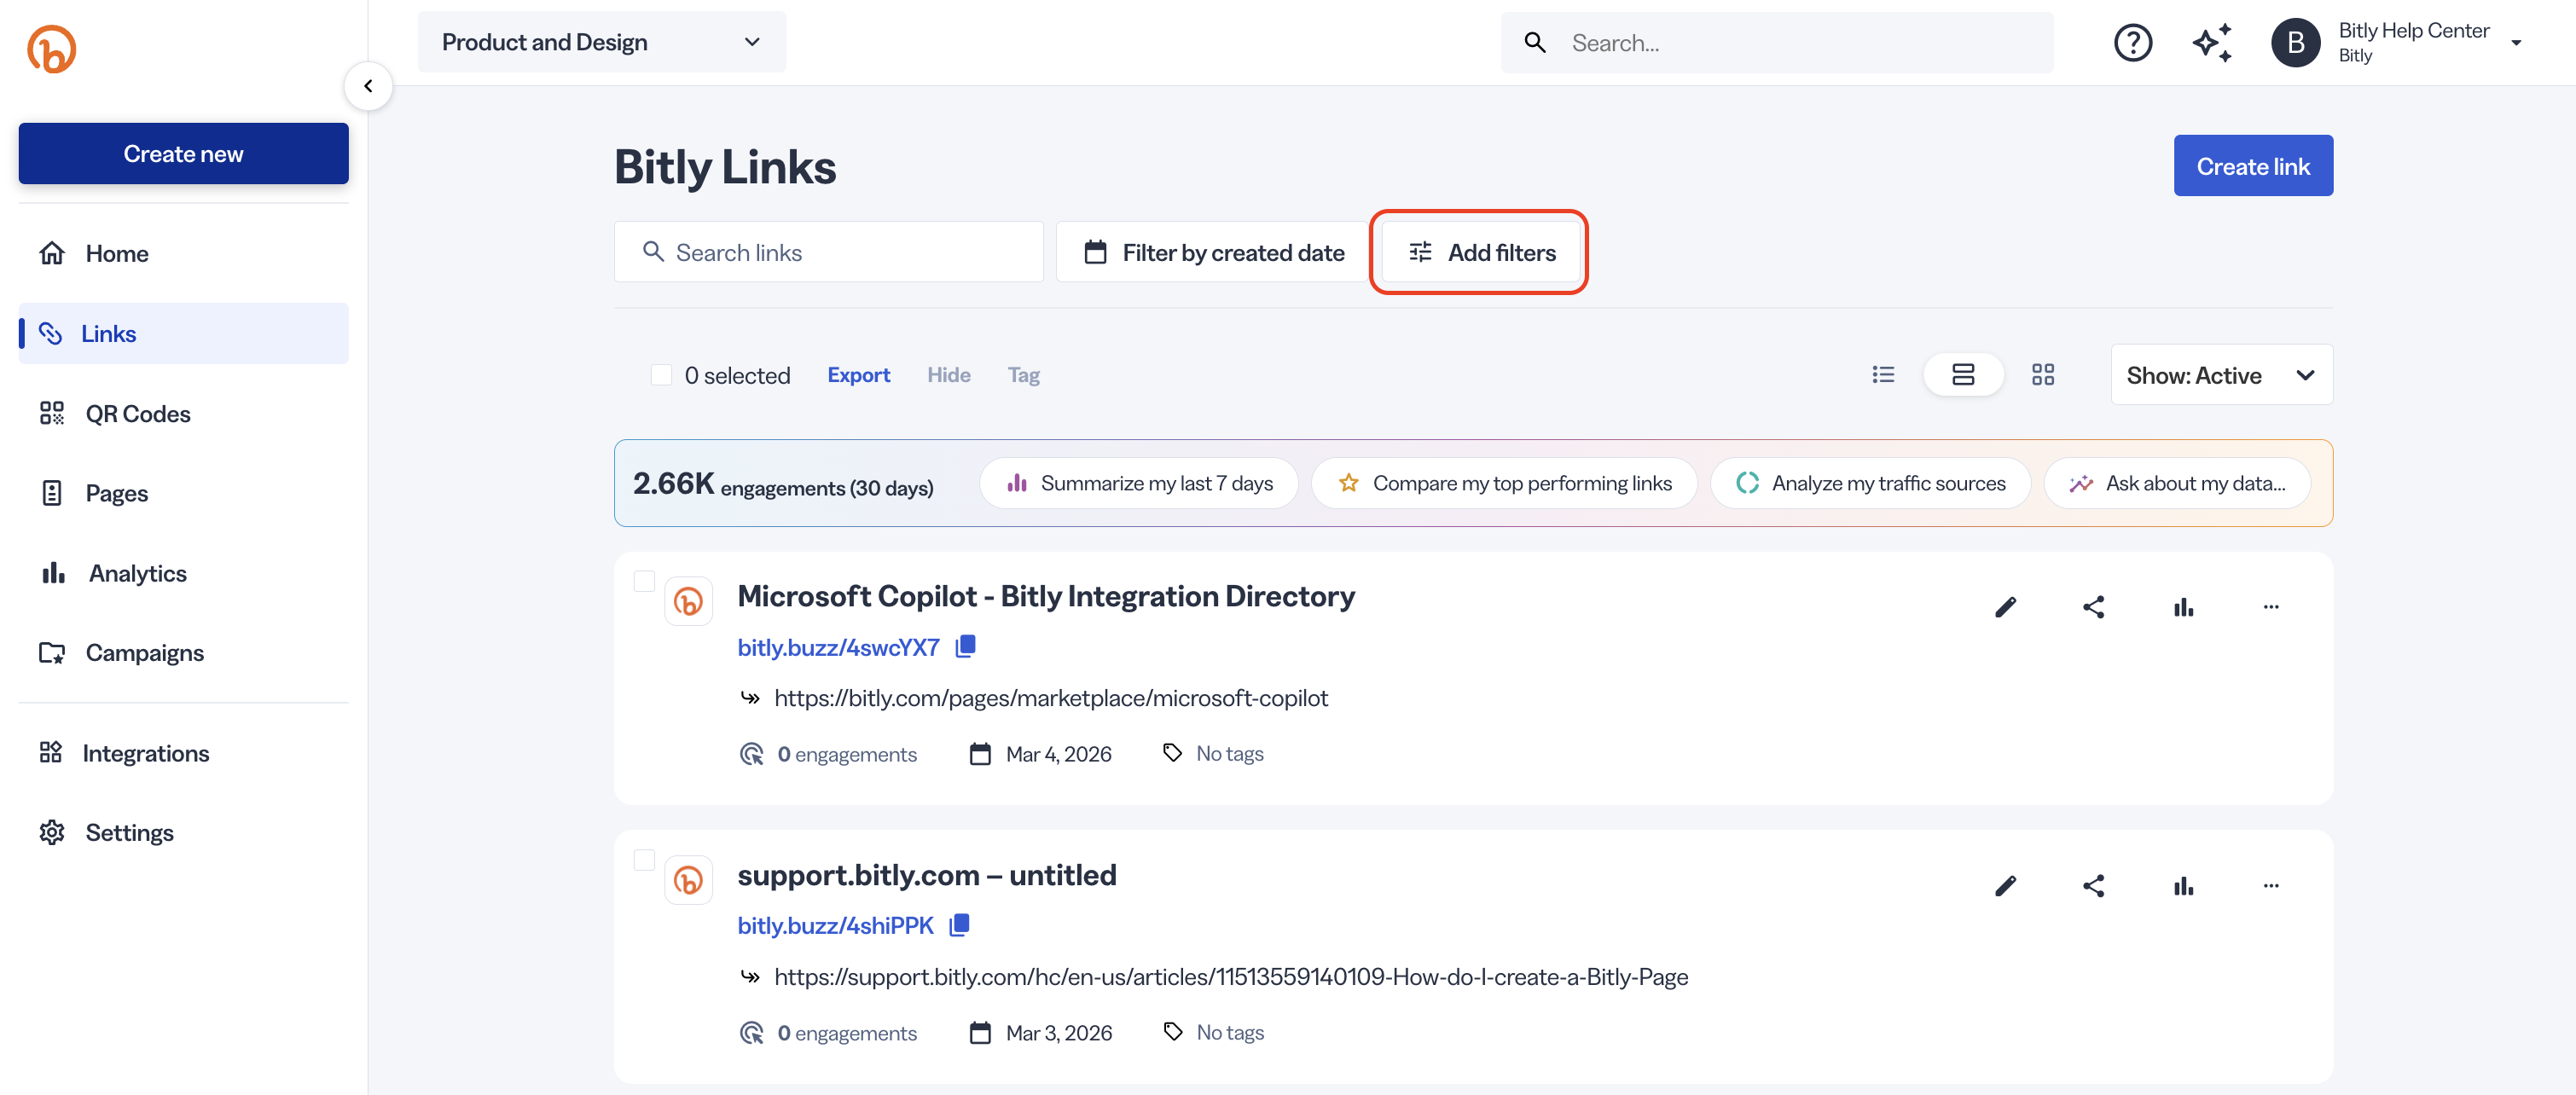This screenshot has width=2576, height=1095.
Task: Switch to card row view
Action: [1963, 375]
